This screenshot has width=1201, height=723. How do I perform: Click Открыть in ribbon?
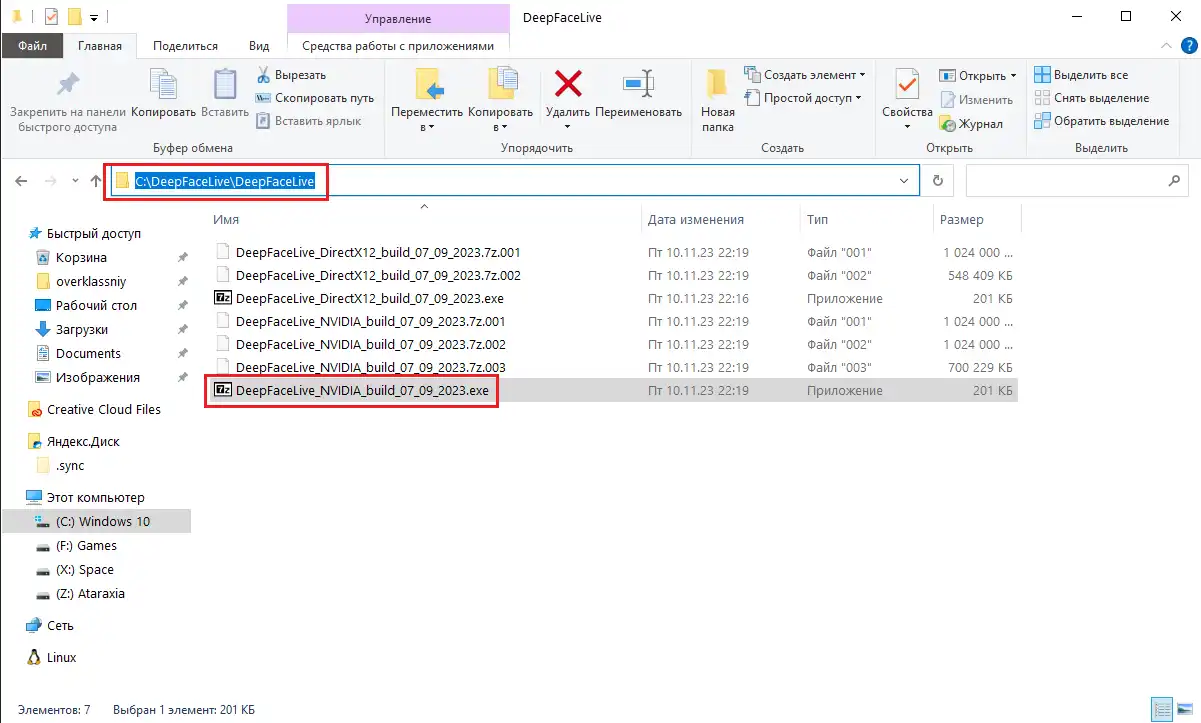click(x=977, y=75)
